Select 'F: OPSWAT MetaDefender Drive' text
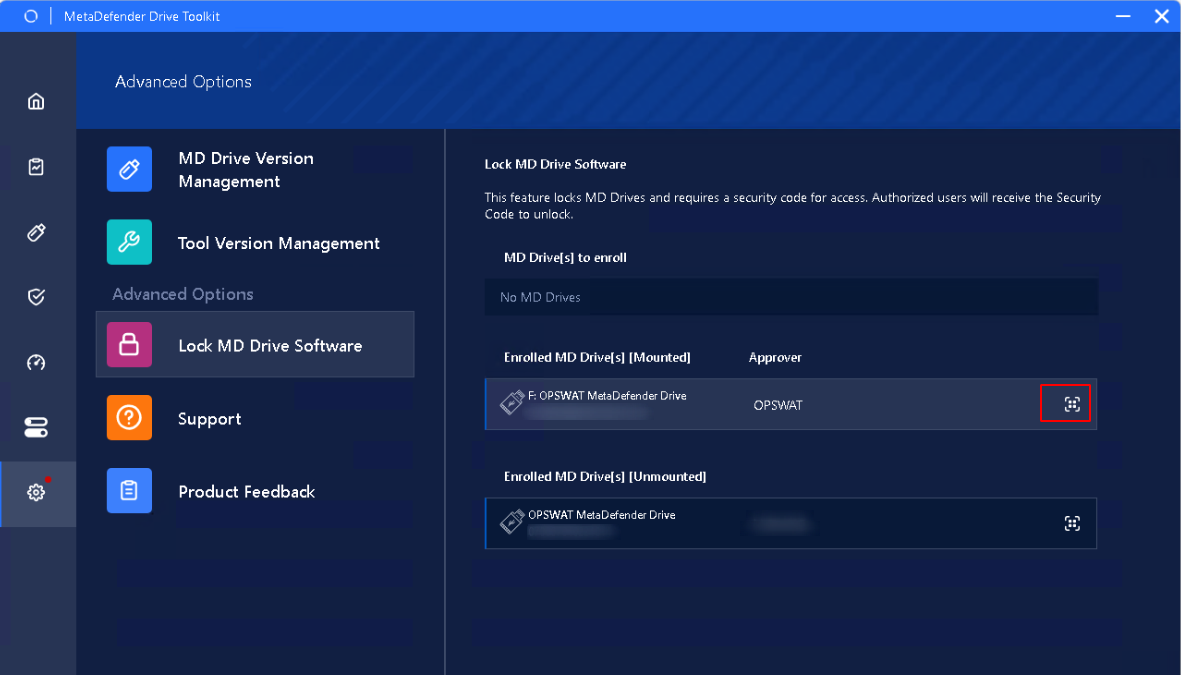Screen dimensions: 1181x675 pos(607,396)
